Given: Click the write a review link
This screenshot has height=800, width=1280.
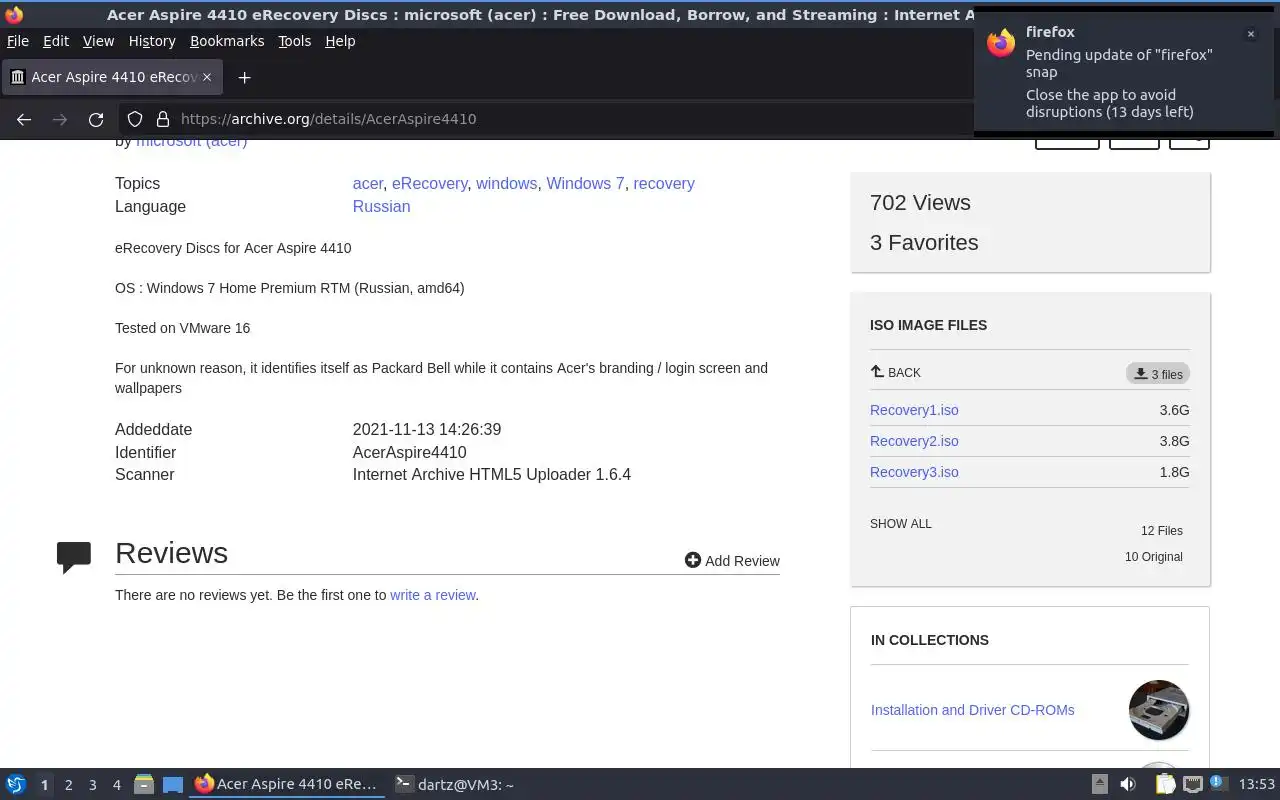Looking at the screenshot, I should click(x=433, y=595).
